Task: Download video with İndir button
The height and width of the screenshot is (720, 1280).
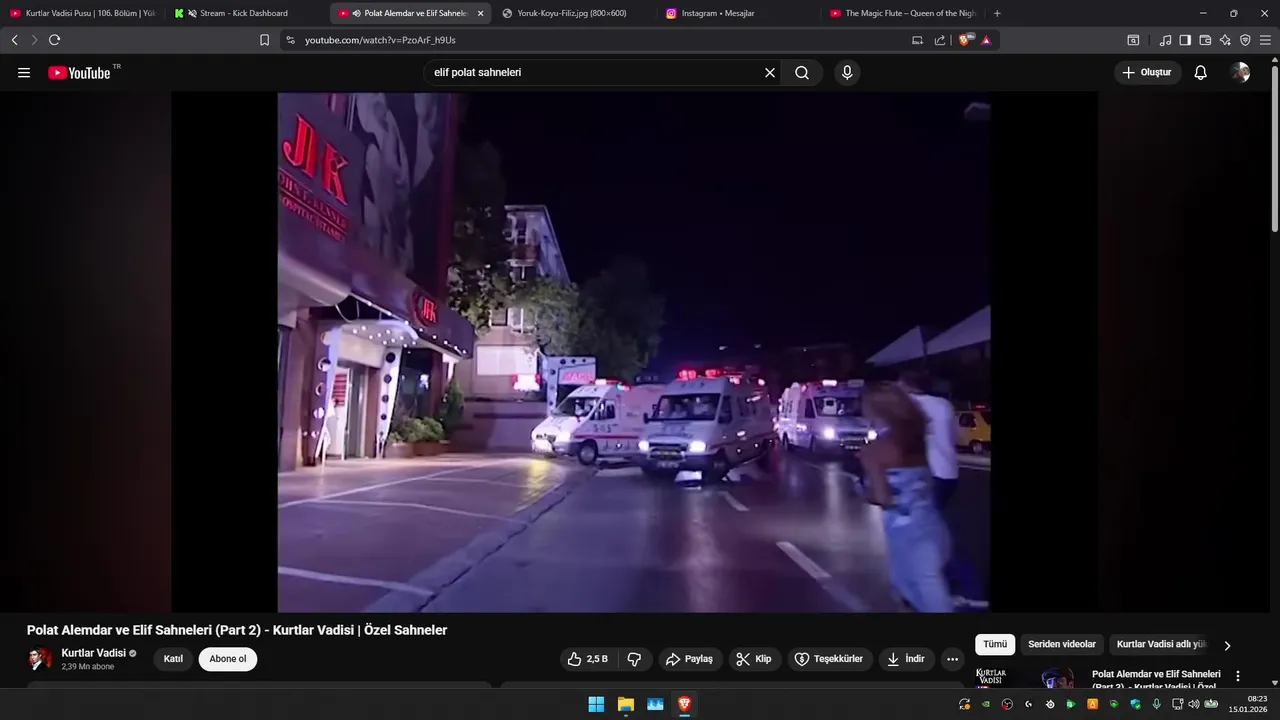Action: (x=906, y=659)
